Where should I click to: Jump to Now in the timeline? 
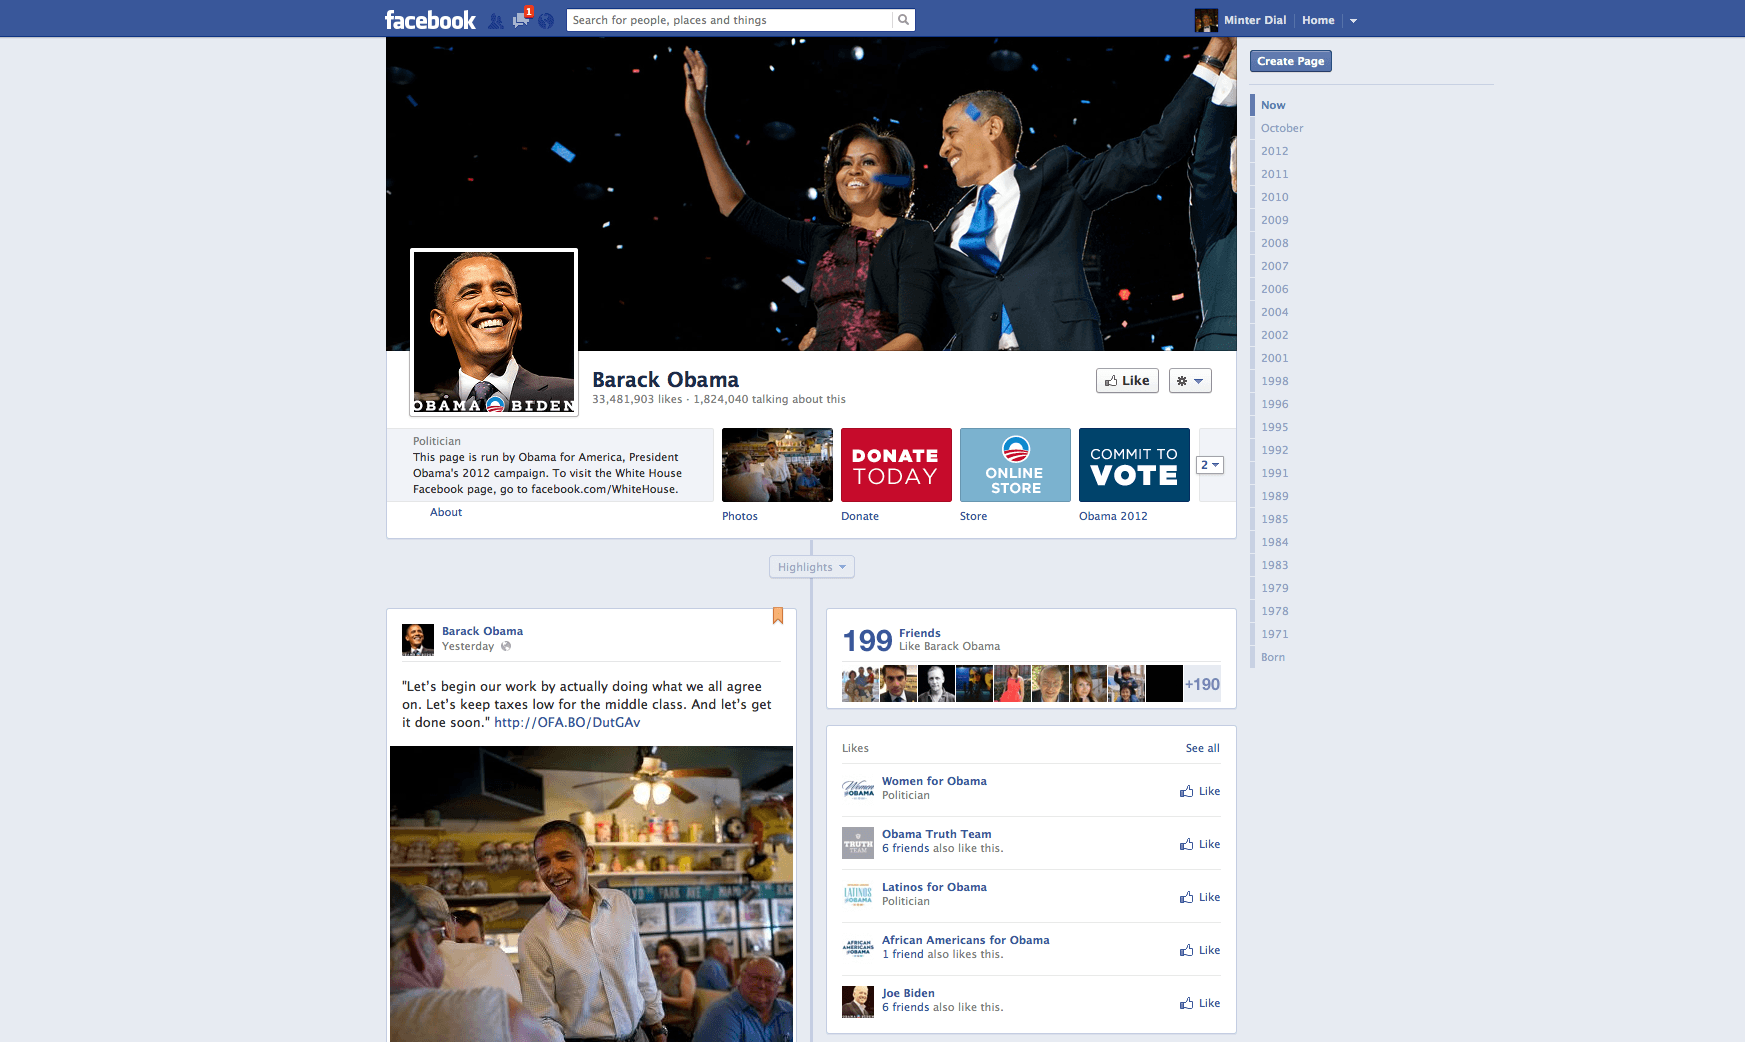pyautogui.click(x=1273, y=105)
